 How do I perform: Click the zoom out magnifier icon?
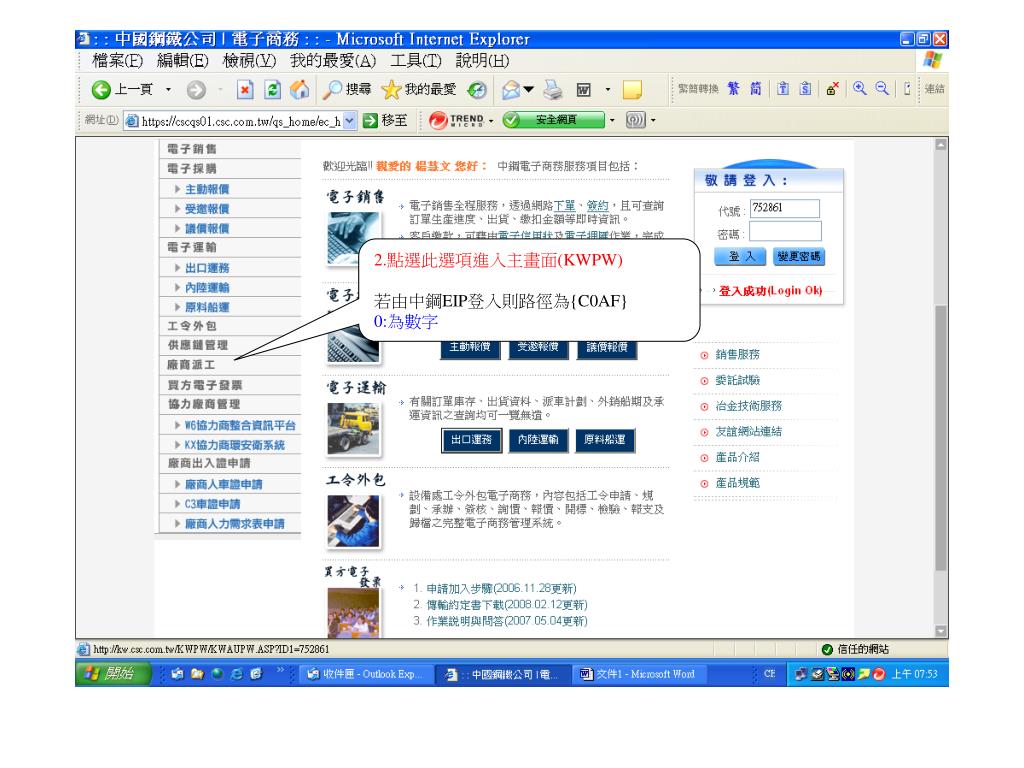click(882, 89)
